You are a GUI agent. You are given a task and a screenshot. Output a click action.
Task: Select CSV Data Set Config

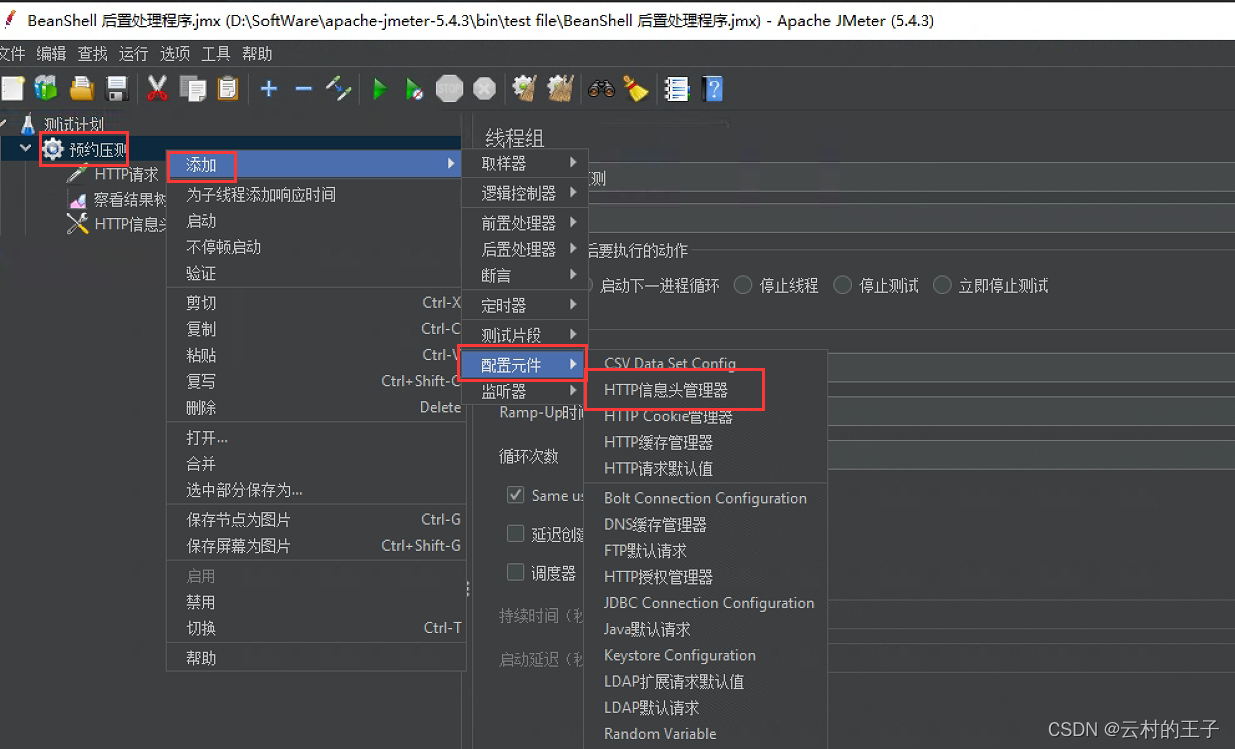(705, 364)
